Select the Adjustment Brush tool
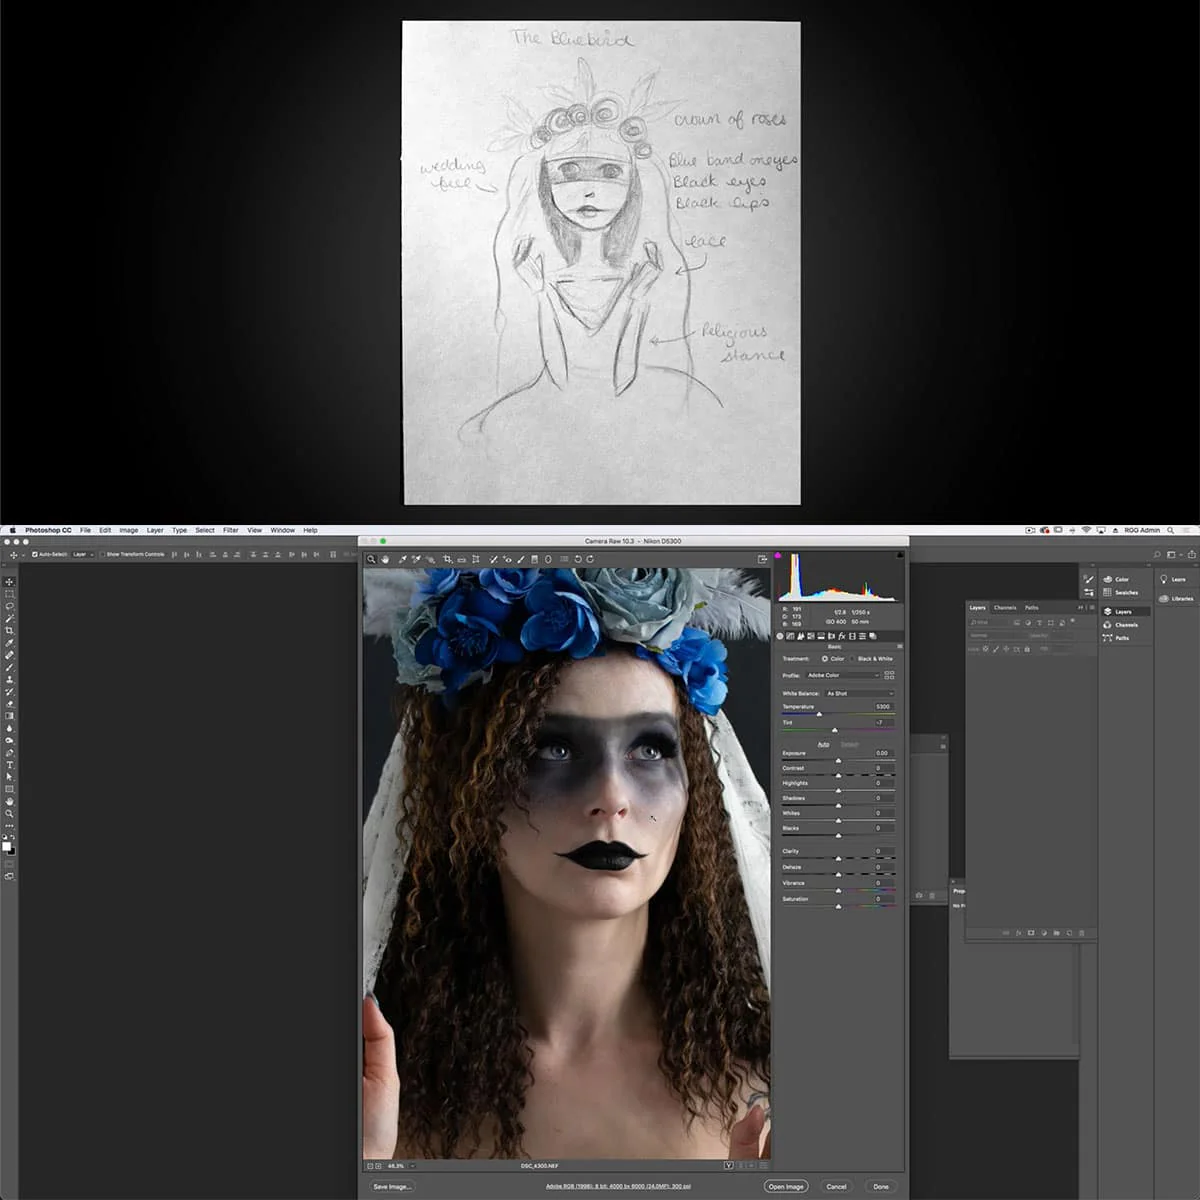 pos(521,559)
